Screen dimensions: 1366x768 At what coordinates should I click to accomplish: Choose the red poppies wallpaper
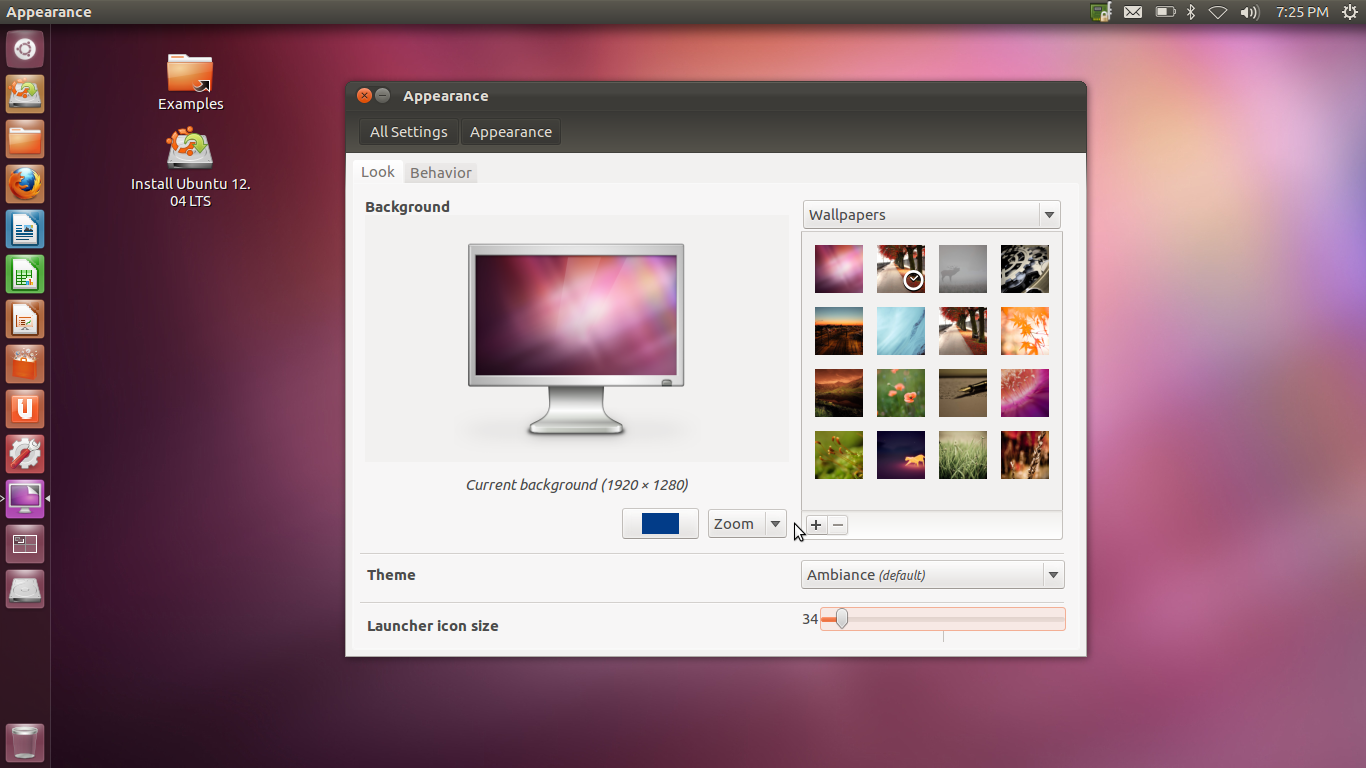point(901,393)
